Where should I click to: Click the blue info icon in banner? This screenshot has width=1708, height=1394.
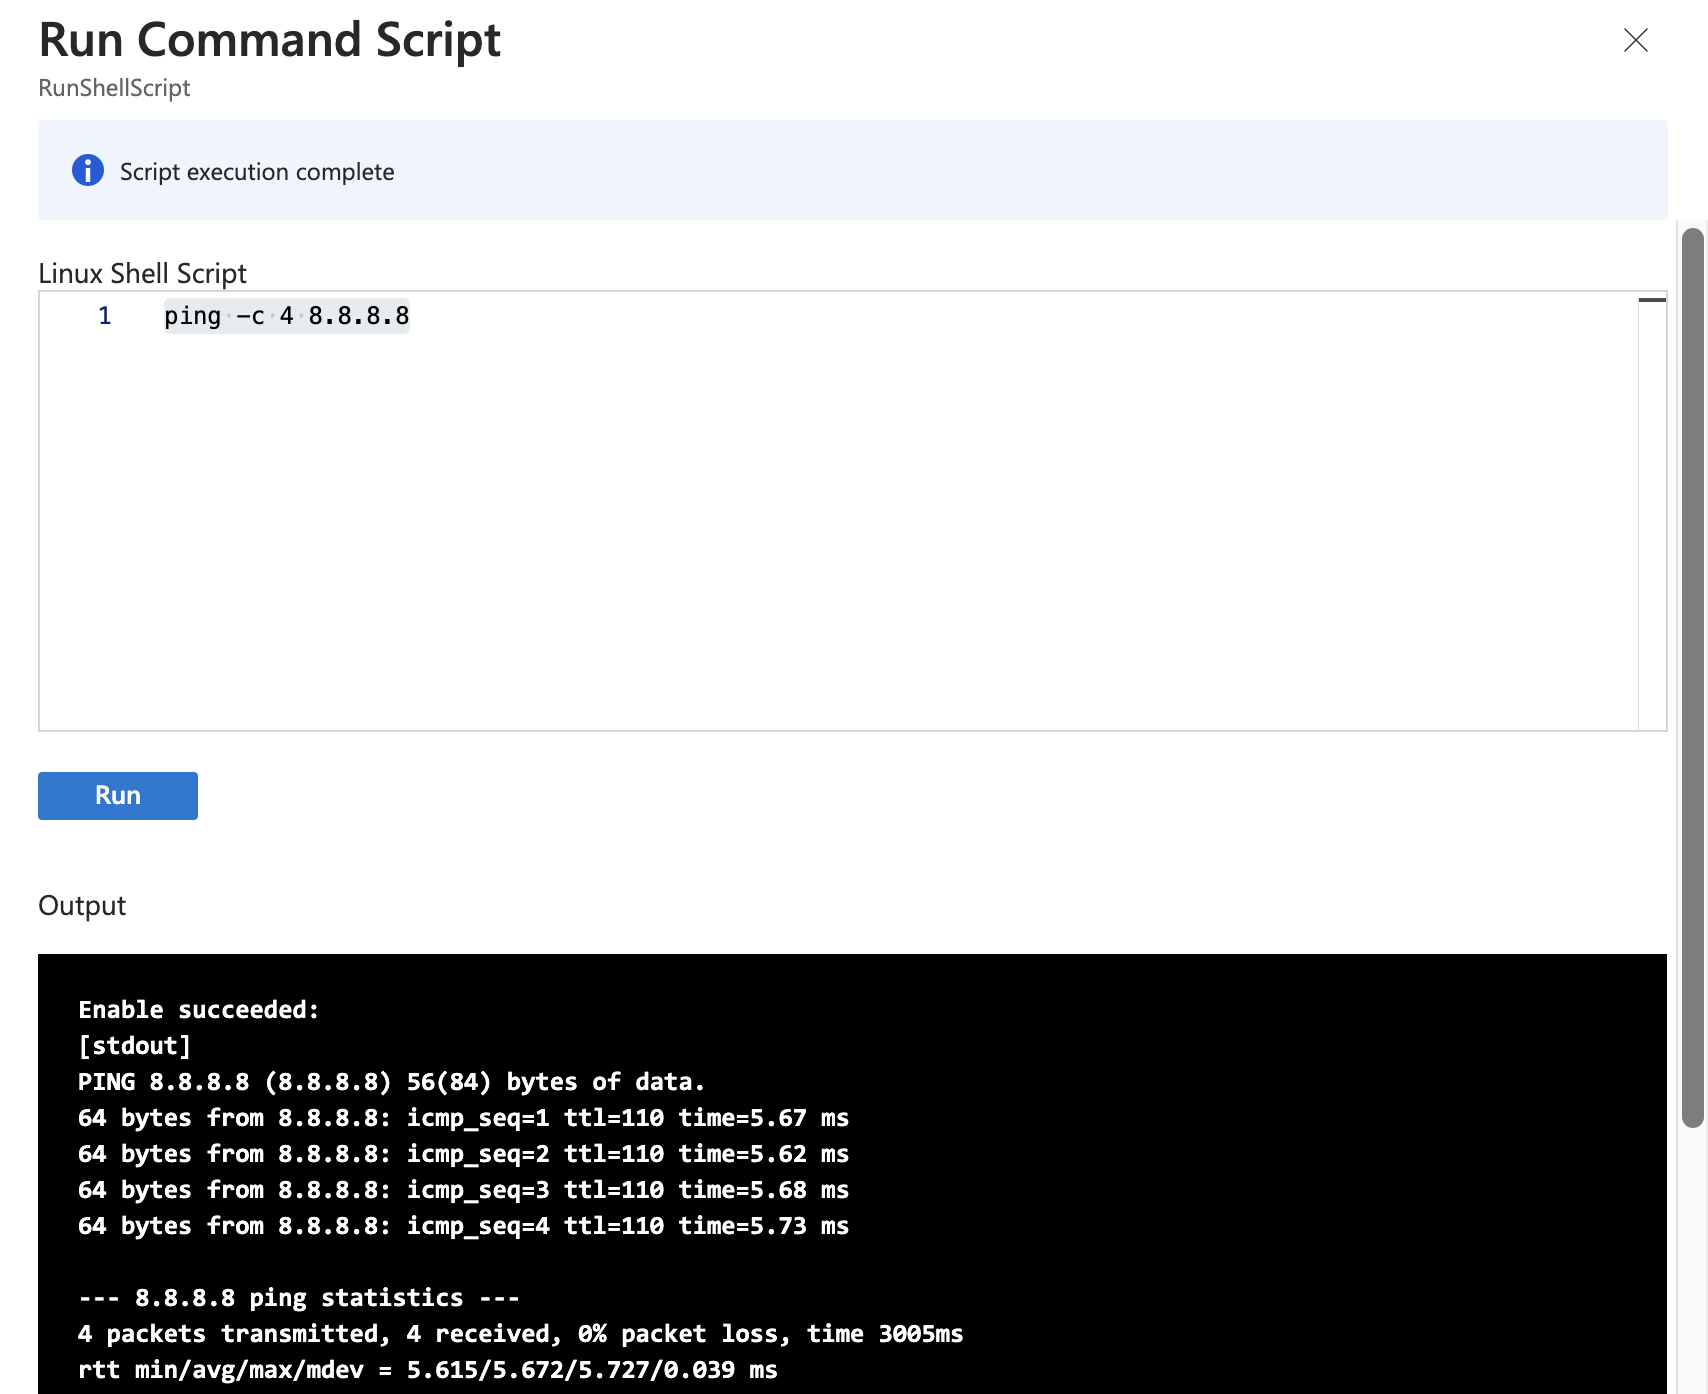(88, 171)
